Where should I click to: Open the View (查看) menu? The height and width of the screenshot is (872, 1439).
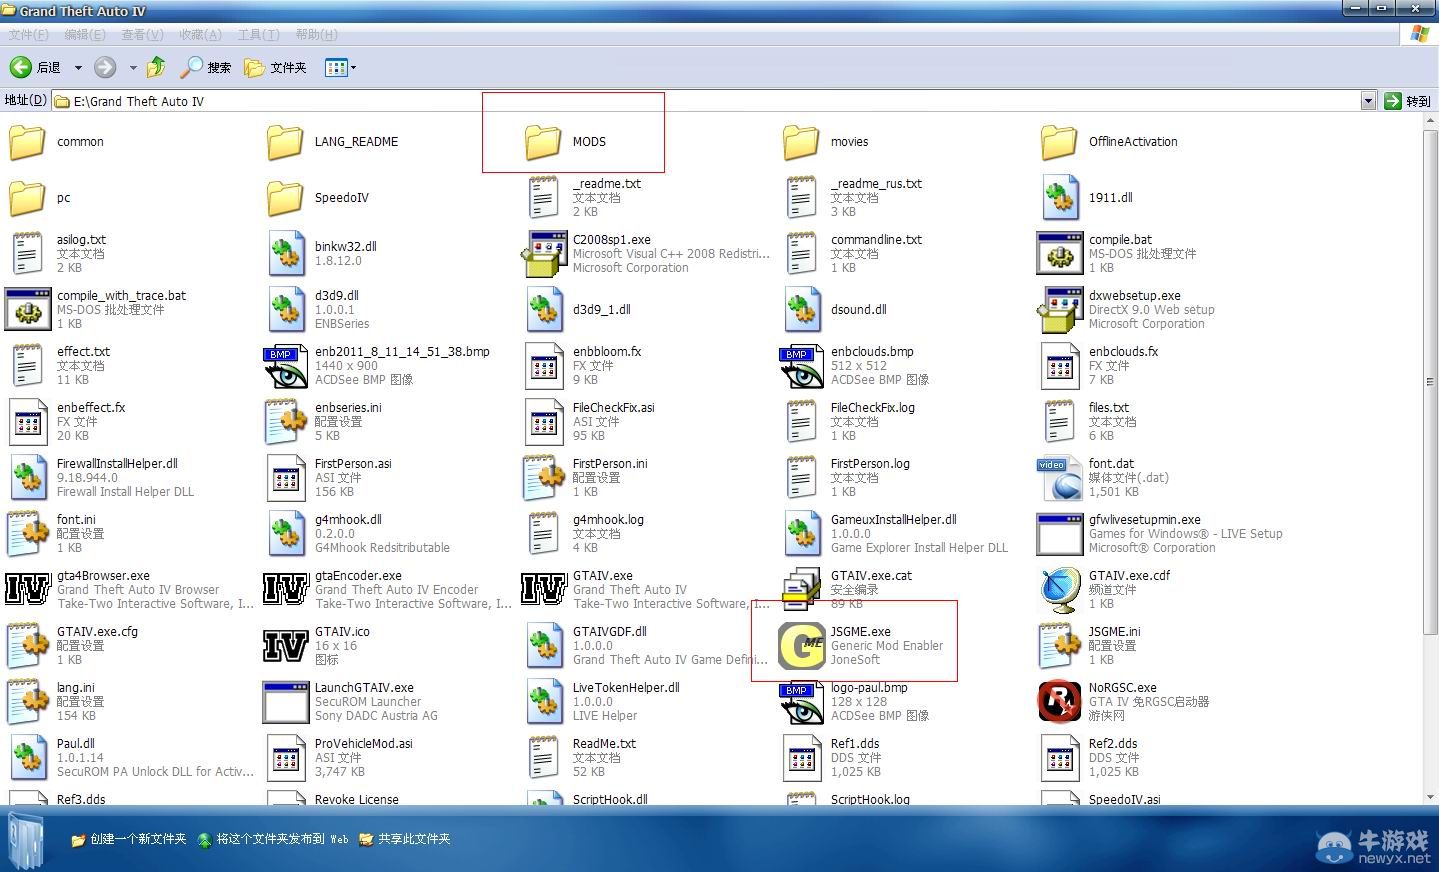[x=142, y=34]
